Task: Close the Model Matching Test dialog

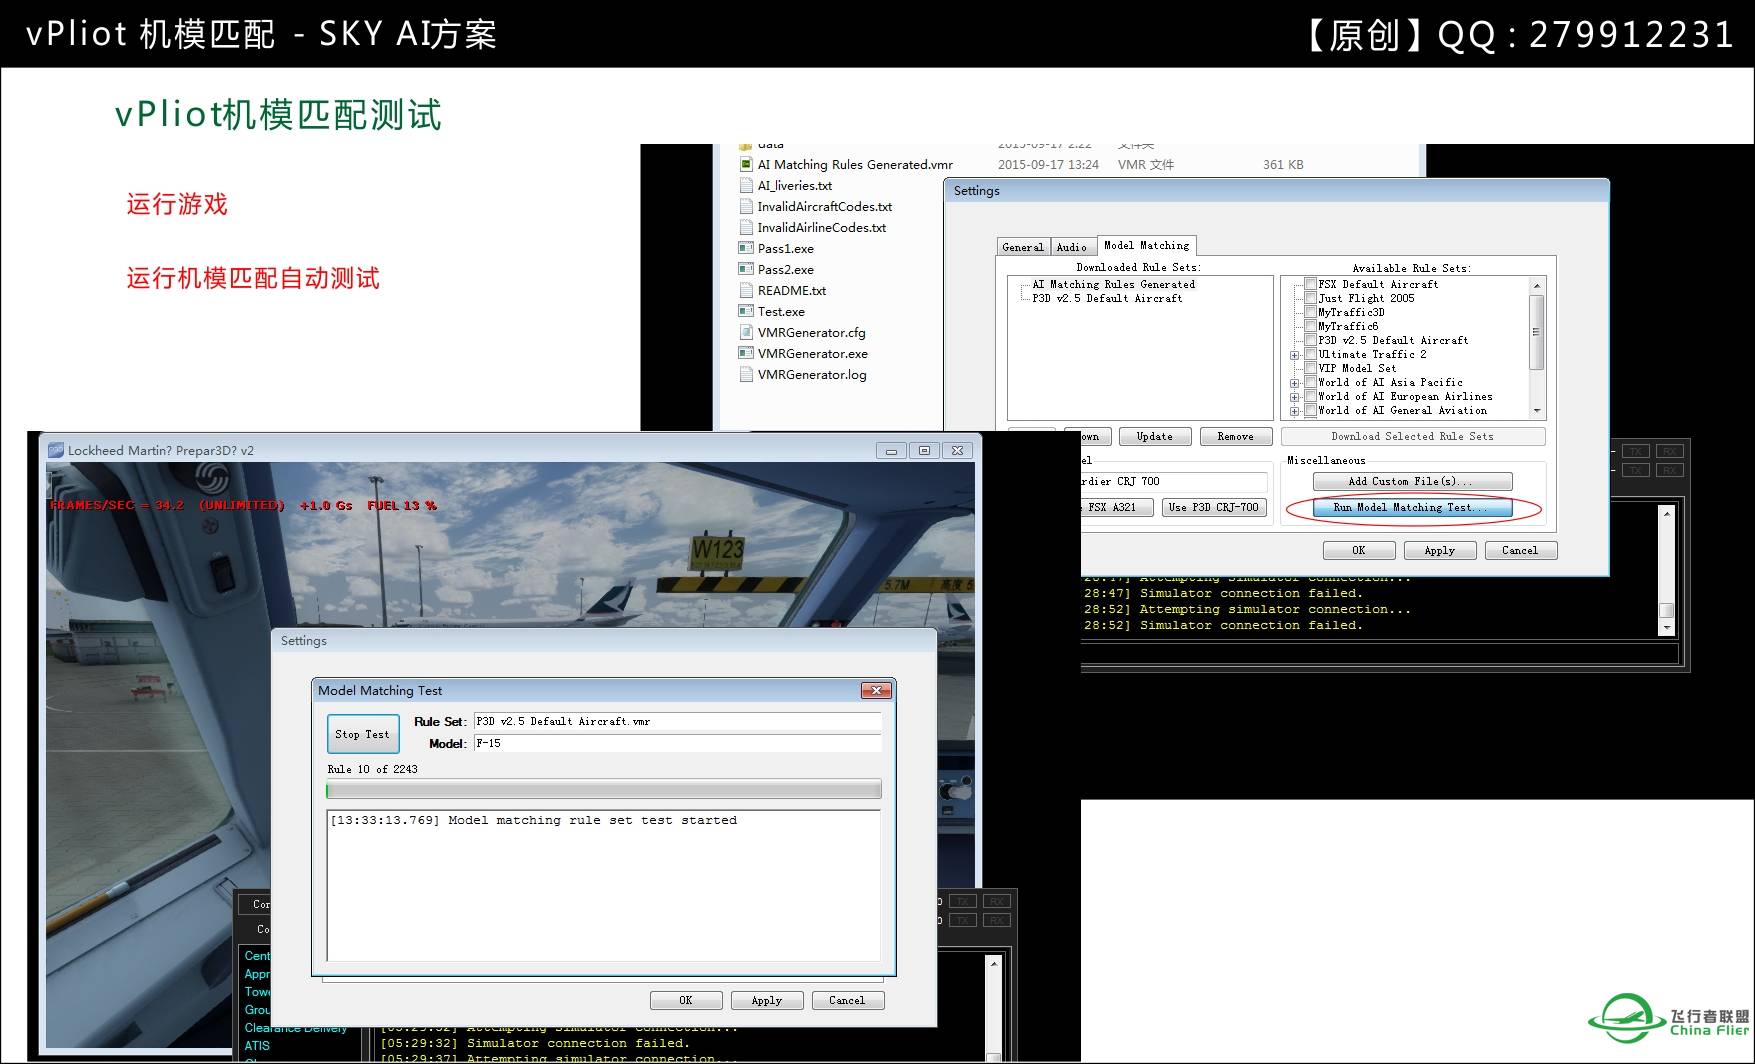Action: tap(876, 690)
